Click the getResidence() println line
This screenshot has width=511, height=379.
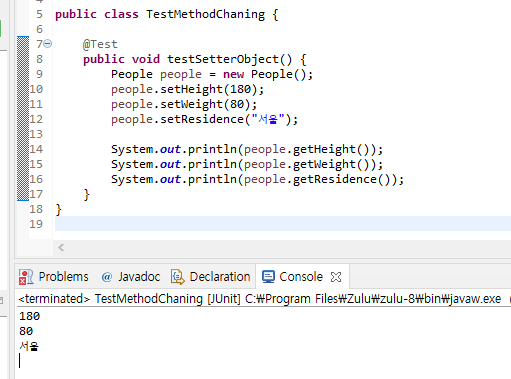[257, 179]
